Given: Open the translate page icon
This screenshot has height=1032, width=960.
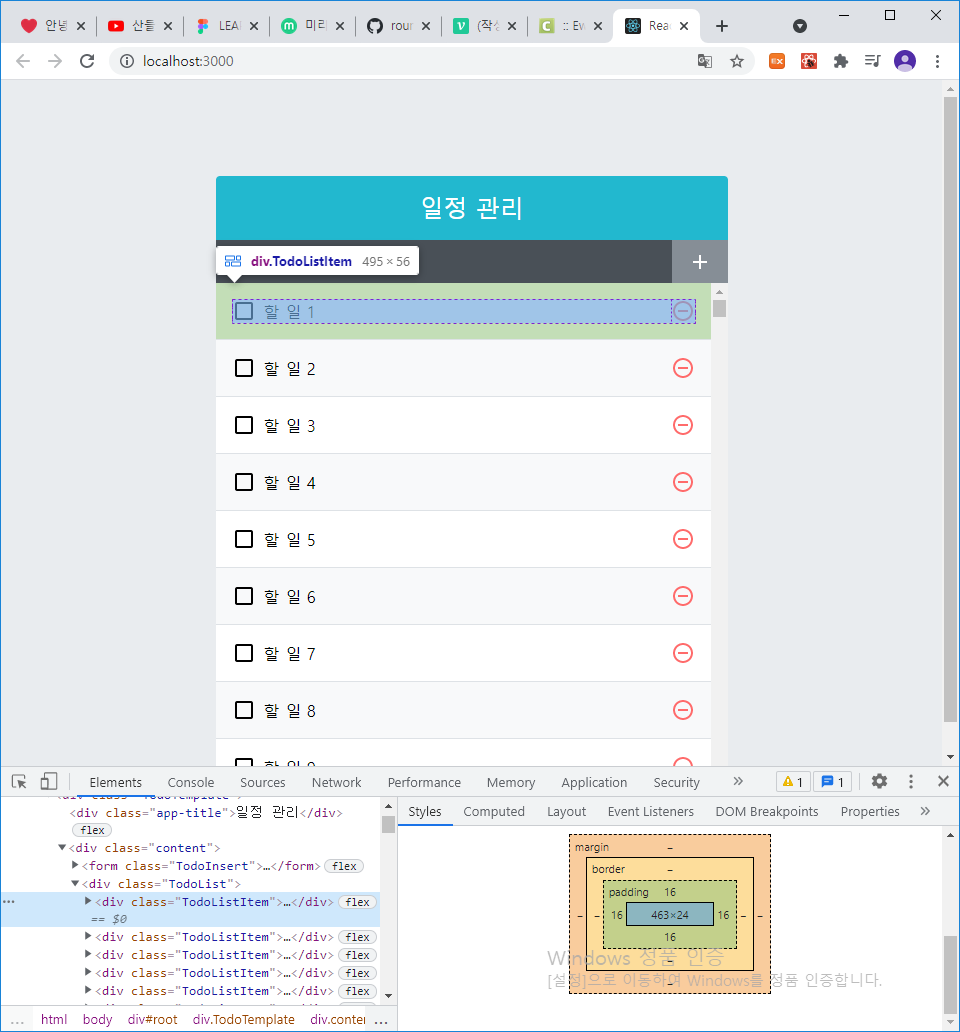Looking at the screenshot, I should tap(705, 61).
